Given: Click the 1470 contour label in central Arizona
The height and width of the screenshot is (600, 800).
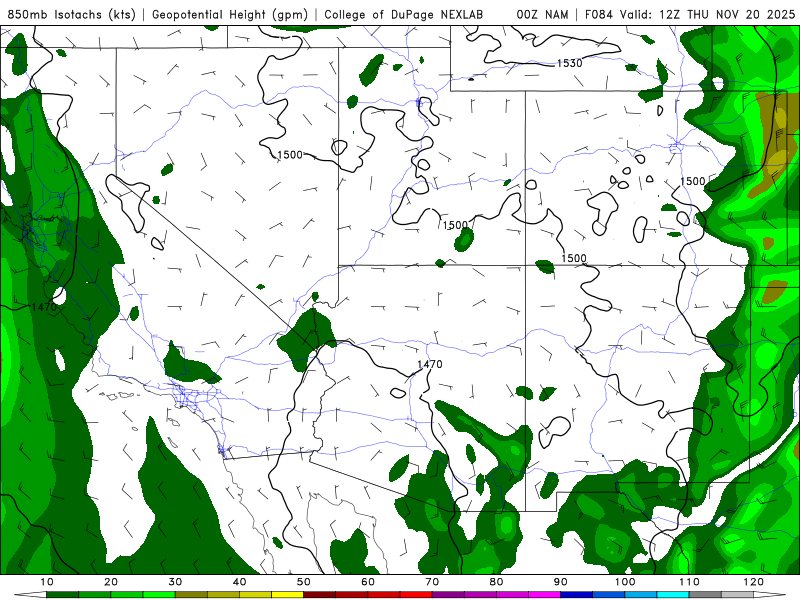Looking at the screenshot, I should (x=430, y=364).
